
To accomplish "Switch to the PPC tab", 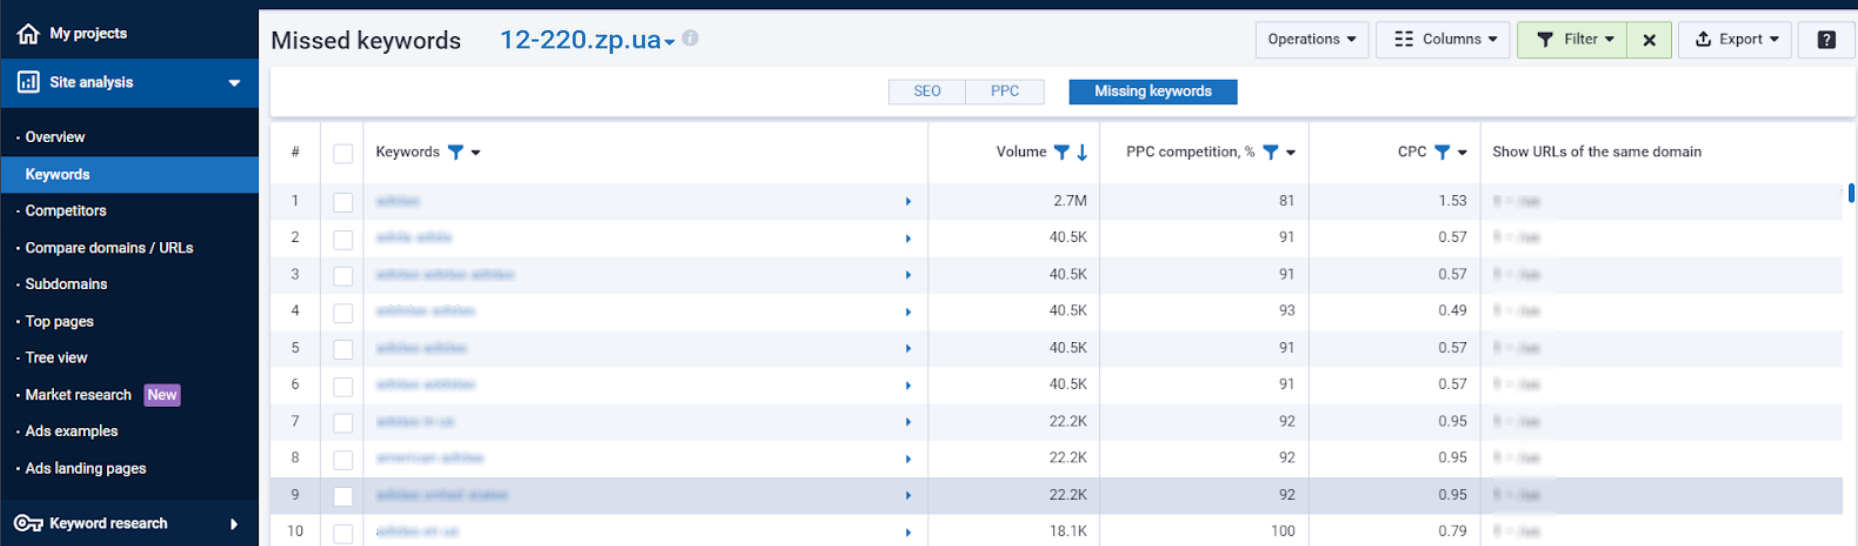I will tap(1005, 91).
